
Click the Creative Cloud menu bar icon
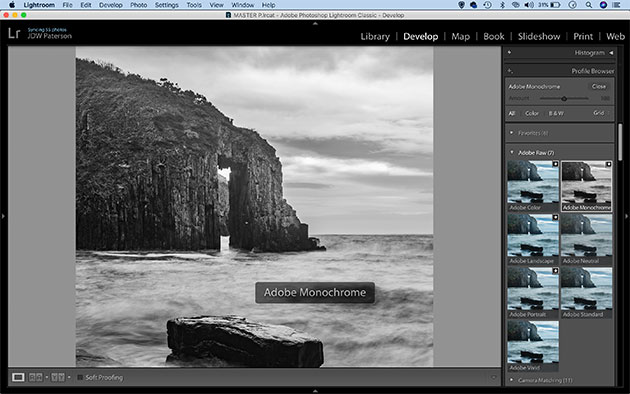(474, 5)
